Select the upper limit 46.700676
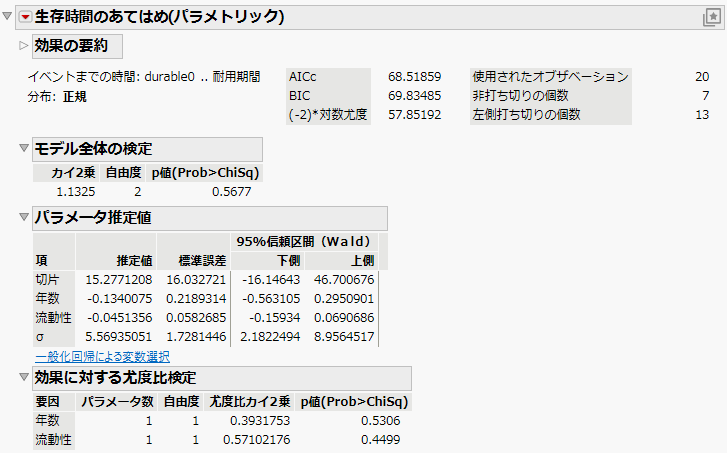Screen dimensions: 727x453 click(x=344, y=280)
